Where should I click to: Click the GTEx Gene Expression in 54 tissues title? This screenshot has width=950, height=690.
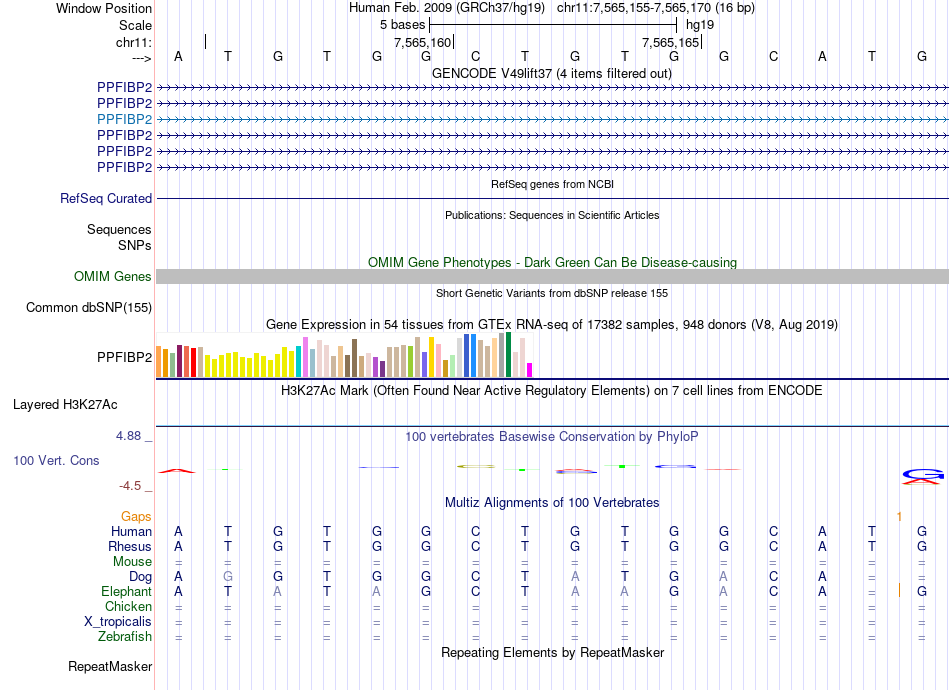click(552, 325)
